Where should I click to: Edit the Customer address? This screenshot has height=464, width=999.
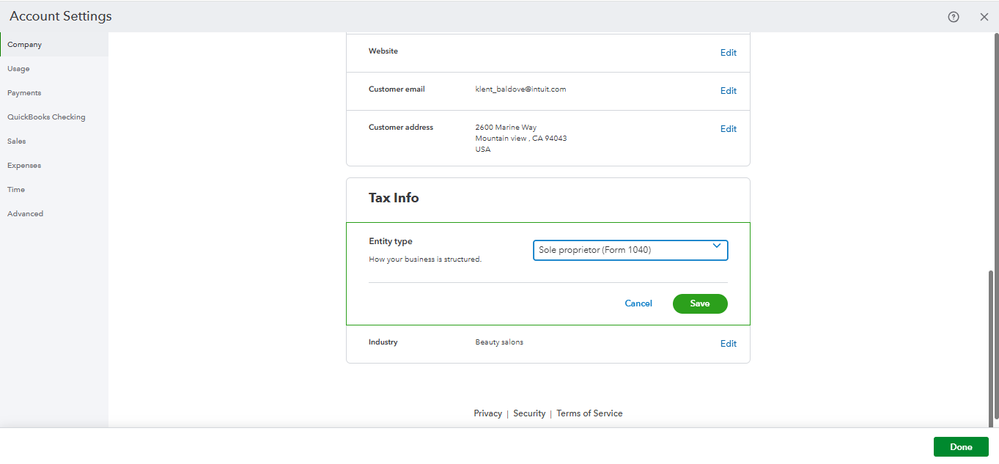[x=728, y=128]
